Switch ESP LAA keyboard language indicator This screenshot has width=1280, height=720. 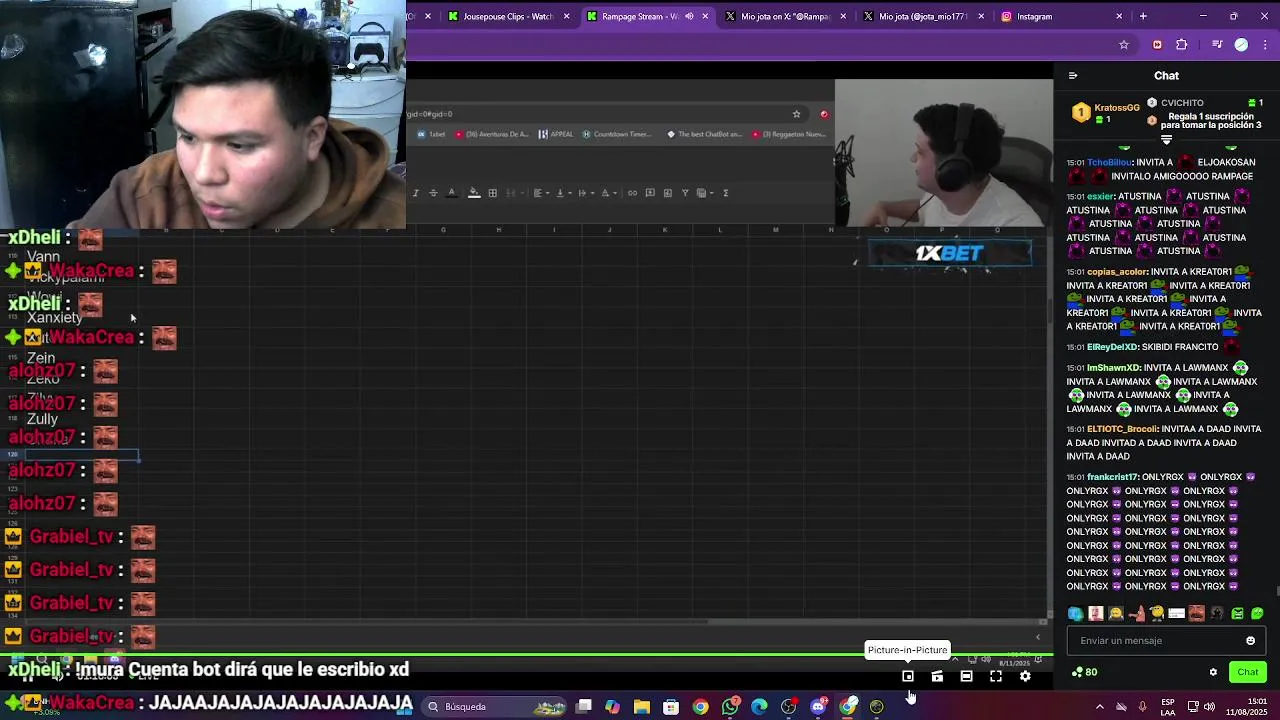pyautogui.click(x=1168, y=707)
